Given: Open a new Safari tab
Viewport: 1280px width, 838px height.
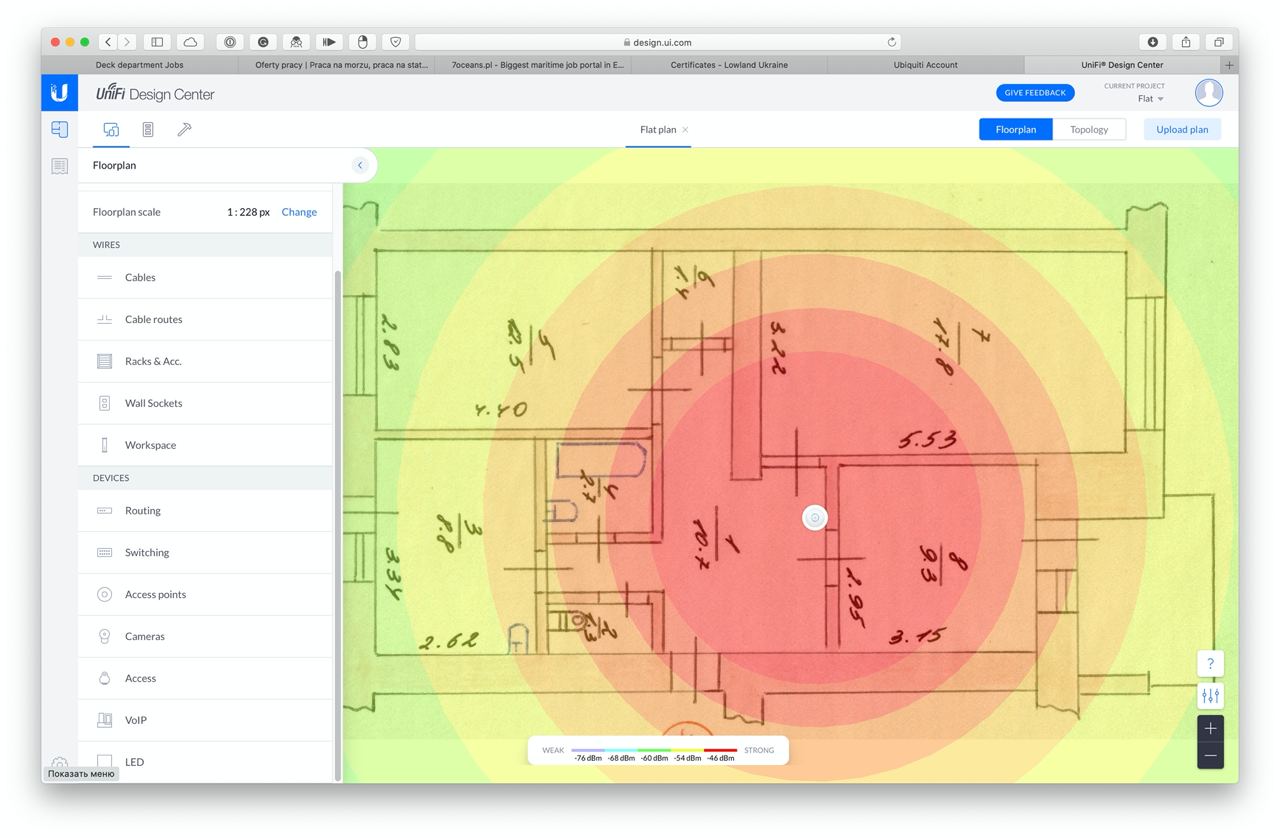Looking at the screenshot, I should (x=1230, y=65).
